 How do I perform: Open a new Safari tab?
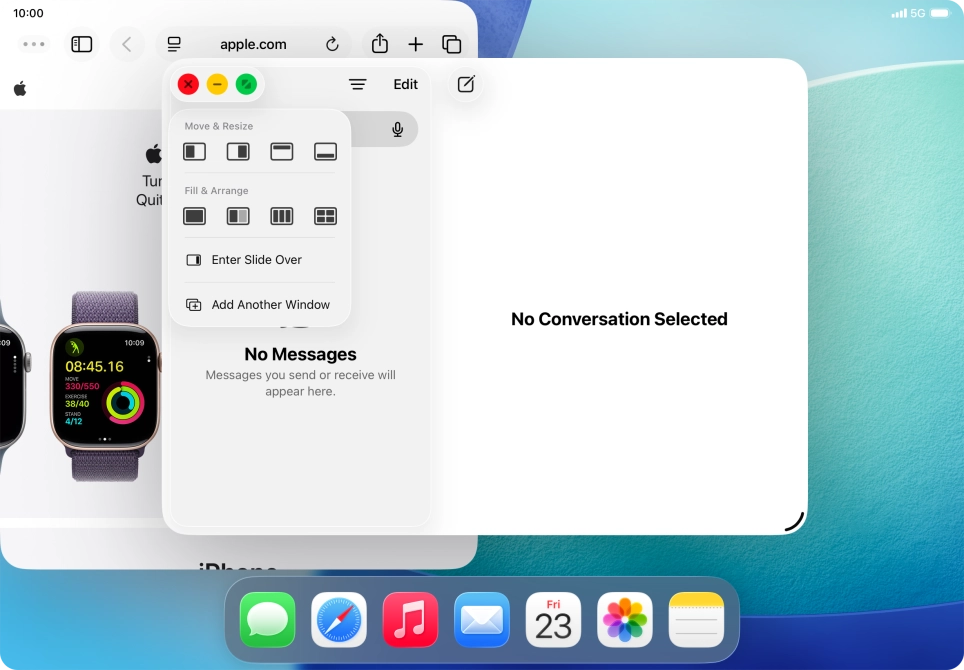[x=416, y=44]
